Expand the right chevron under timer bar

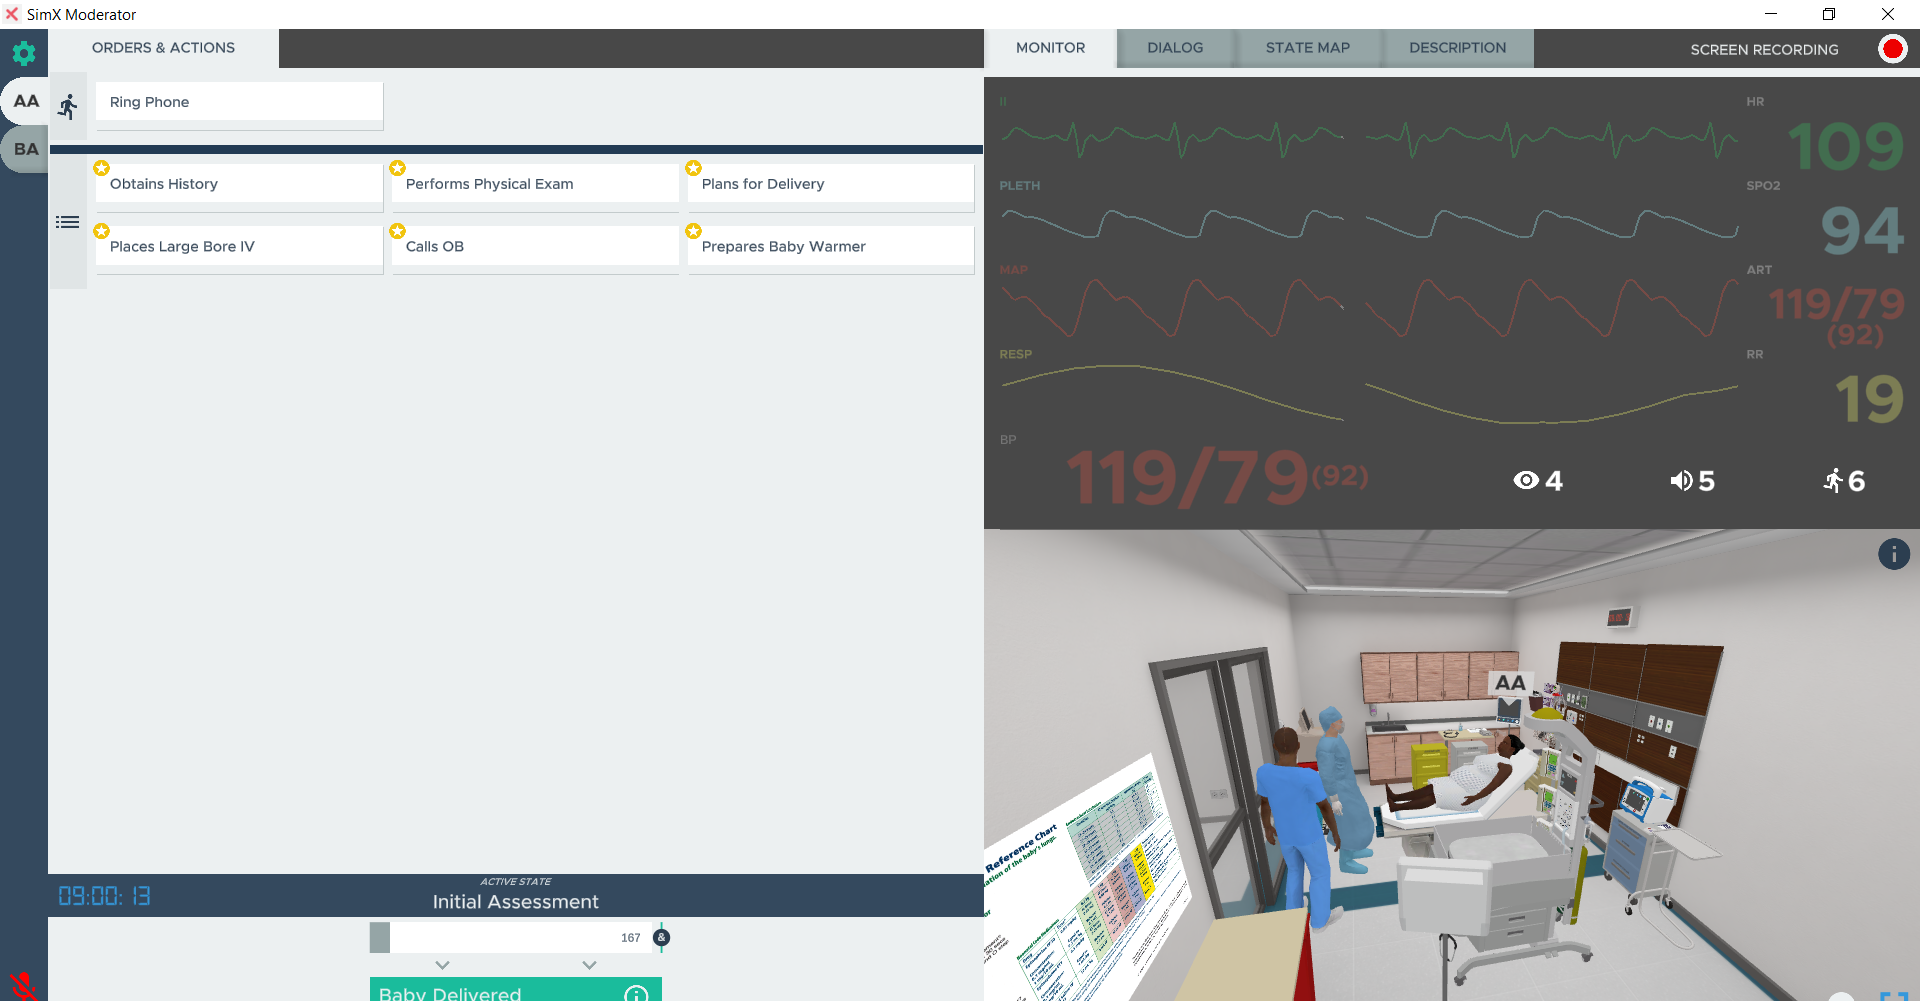[589, 965]
